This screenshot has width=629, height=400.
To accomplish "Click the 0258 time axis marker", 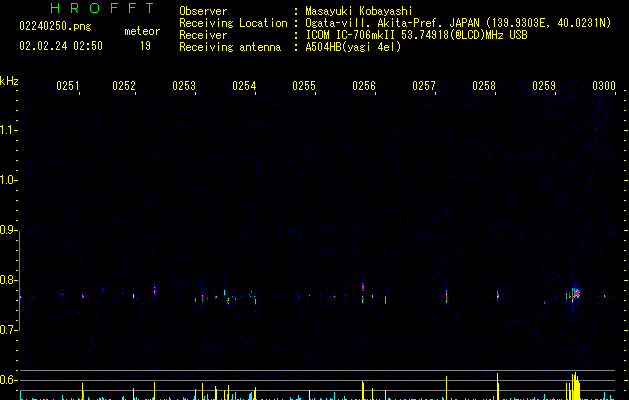I will (484, 86).
